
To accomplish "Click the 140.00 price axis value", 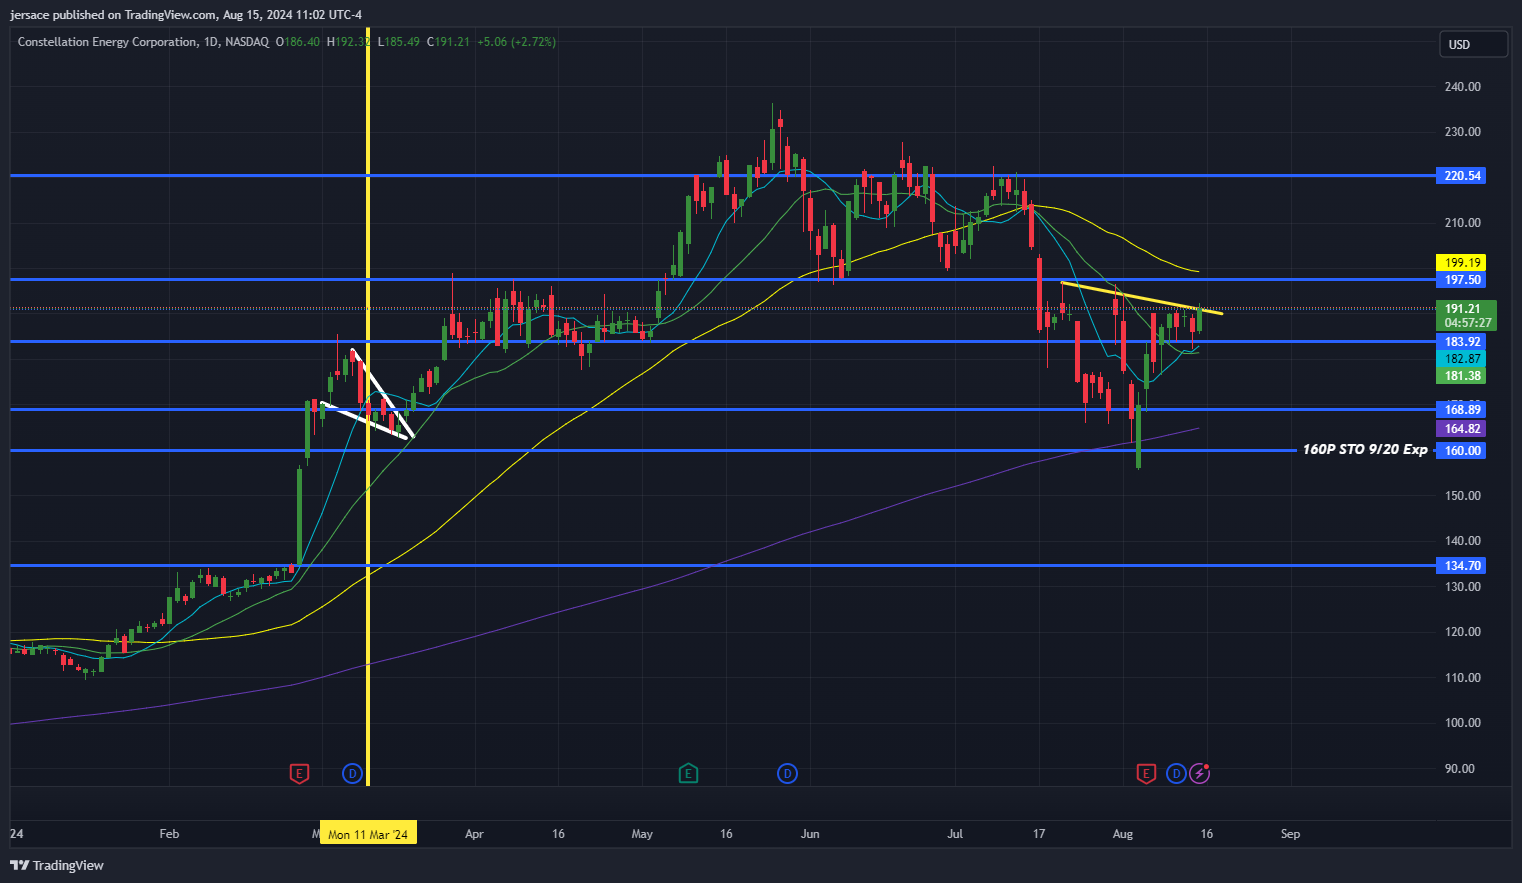I will tap(1462, 541).
